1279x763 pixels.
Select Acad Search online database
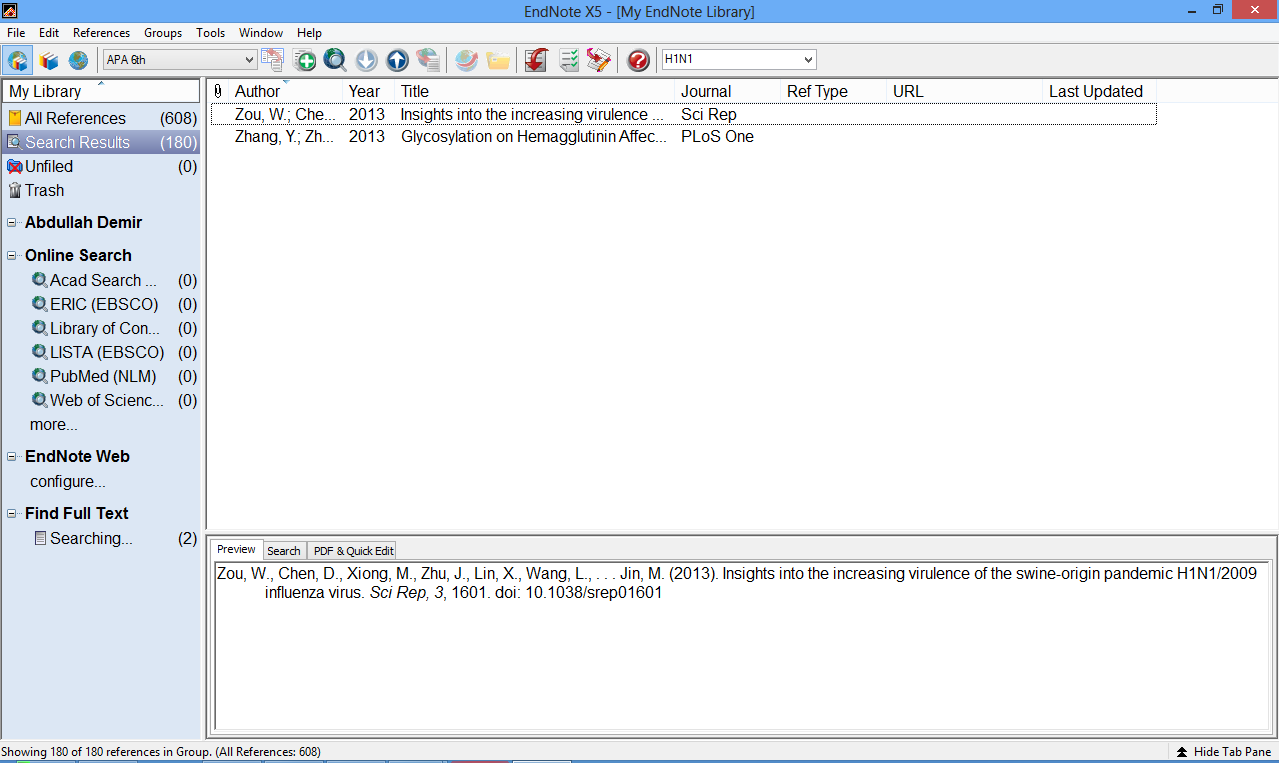click(x=114, y=280)
